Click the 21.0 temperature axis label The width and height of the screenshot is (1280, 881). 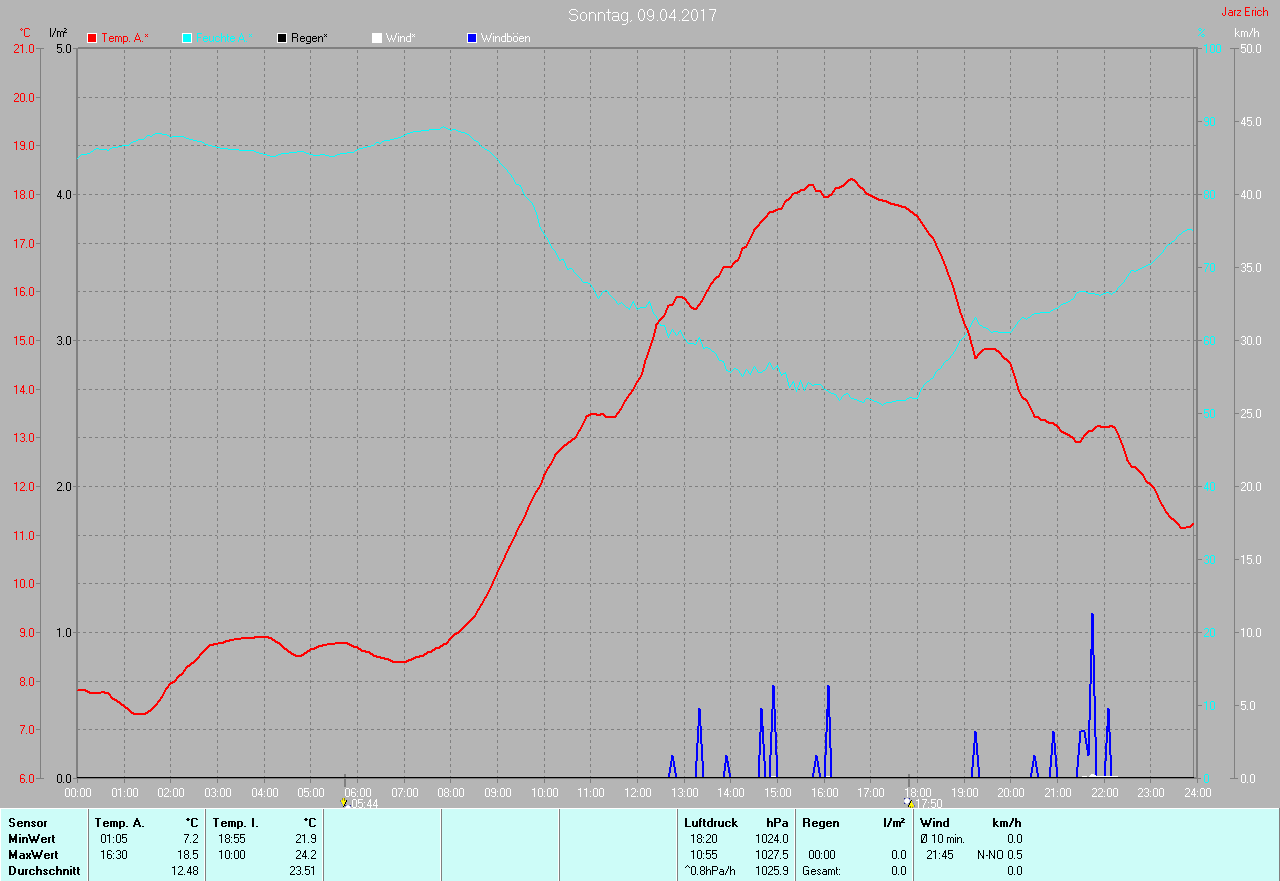click(22, 49)
